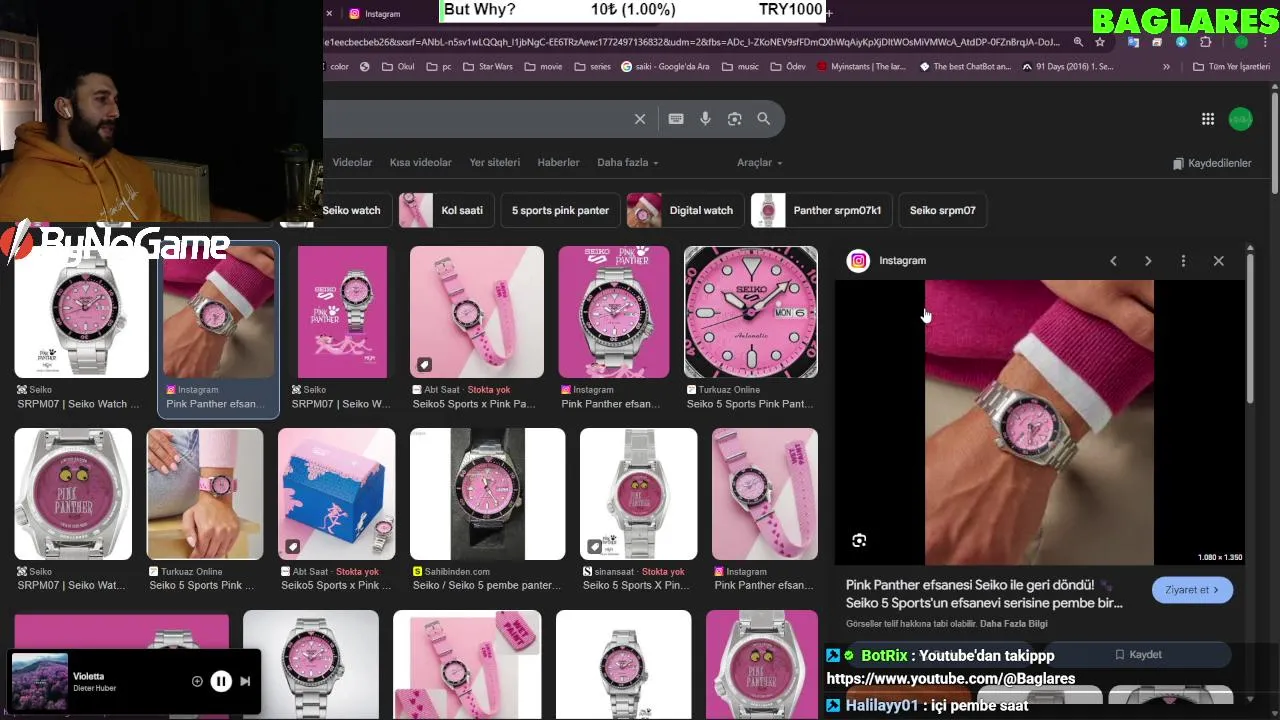Bookmark this page with the star icon
The image size is (1280, 720).
coord(1100,42)
